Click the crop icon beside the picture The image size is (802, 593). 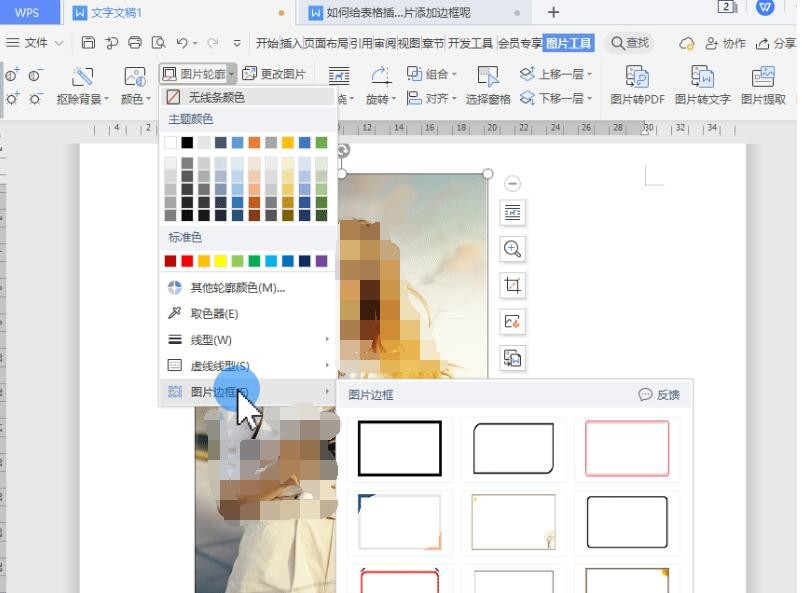[512, 286]
